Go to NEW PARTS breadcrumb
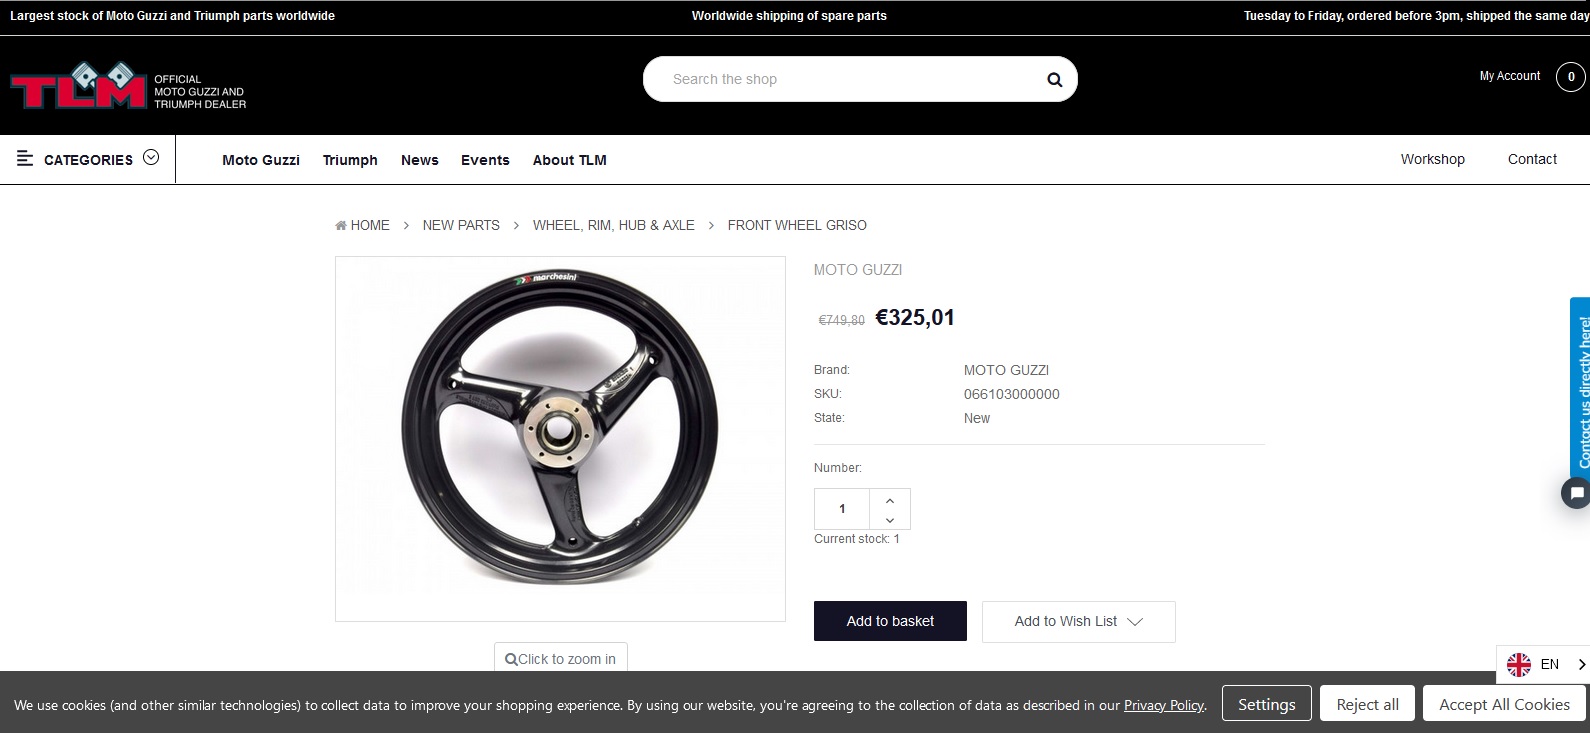1590x733 pixels. (461, 225)
